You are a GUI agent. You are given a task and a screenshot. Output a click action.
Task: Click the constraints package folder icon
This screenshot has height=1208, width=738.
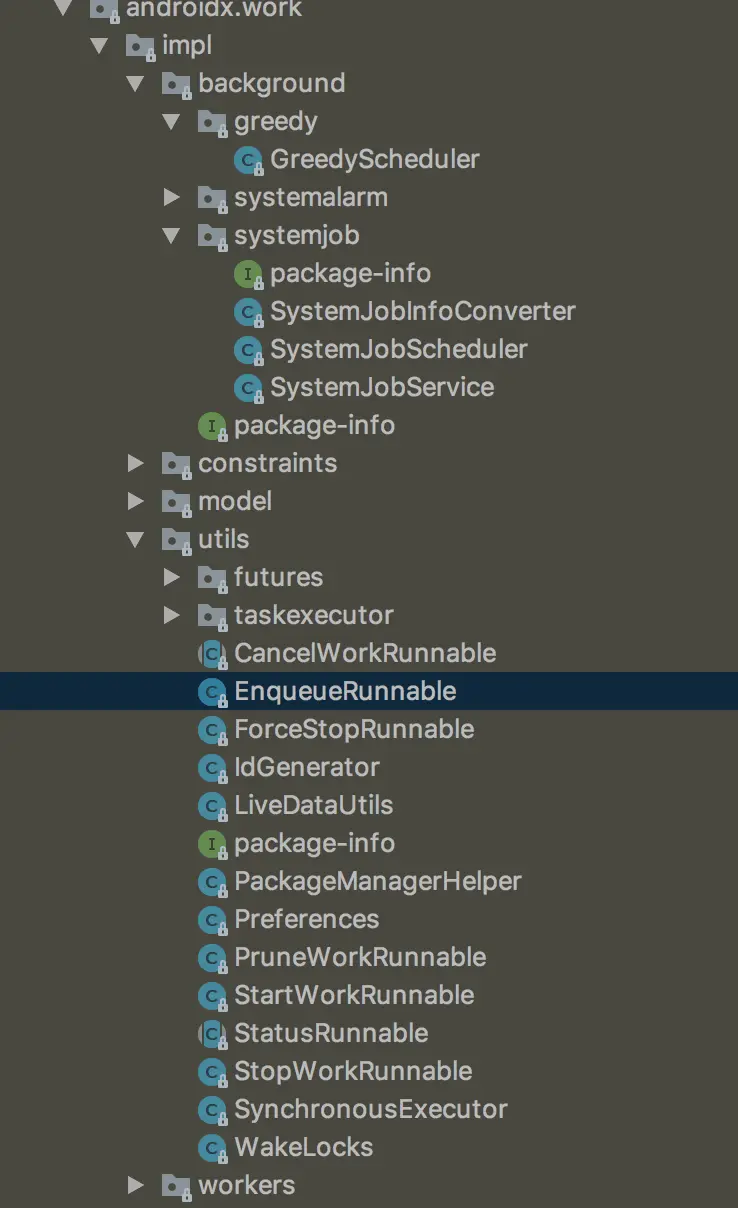[176, 464]
